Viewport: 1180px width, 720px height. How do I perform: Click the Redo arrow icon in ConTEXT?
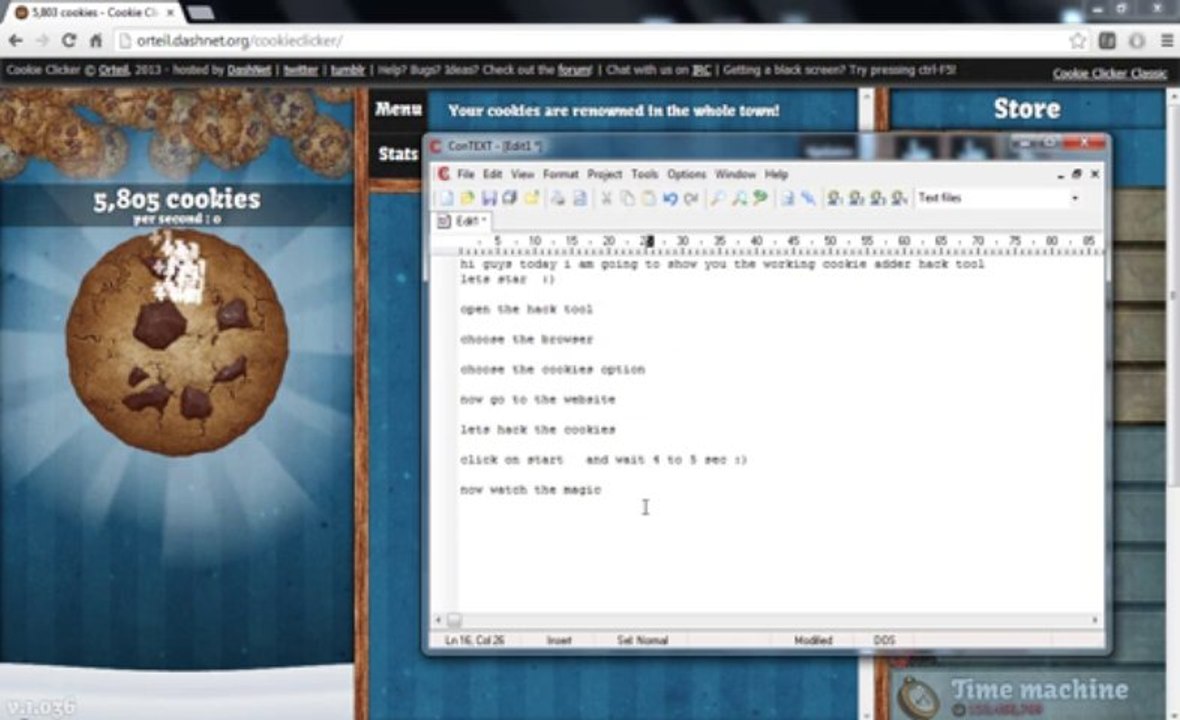pos(691,198)
